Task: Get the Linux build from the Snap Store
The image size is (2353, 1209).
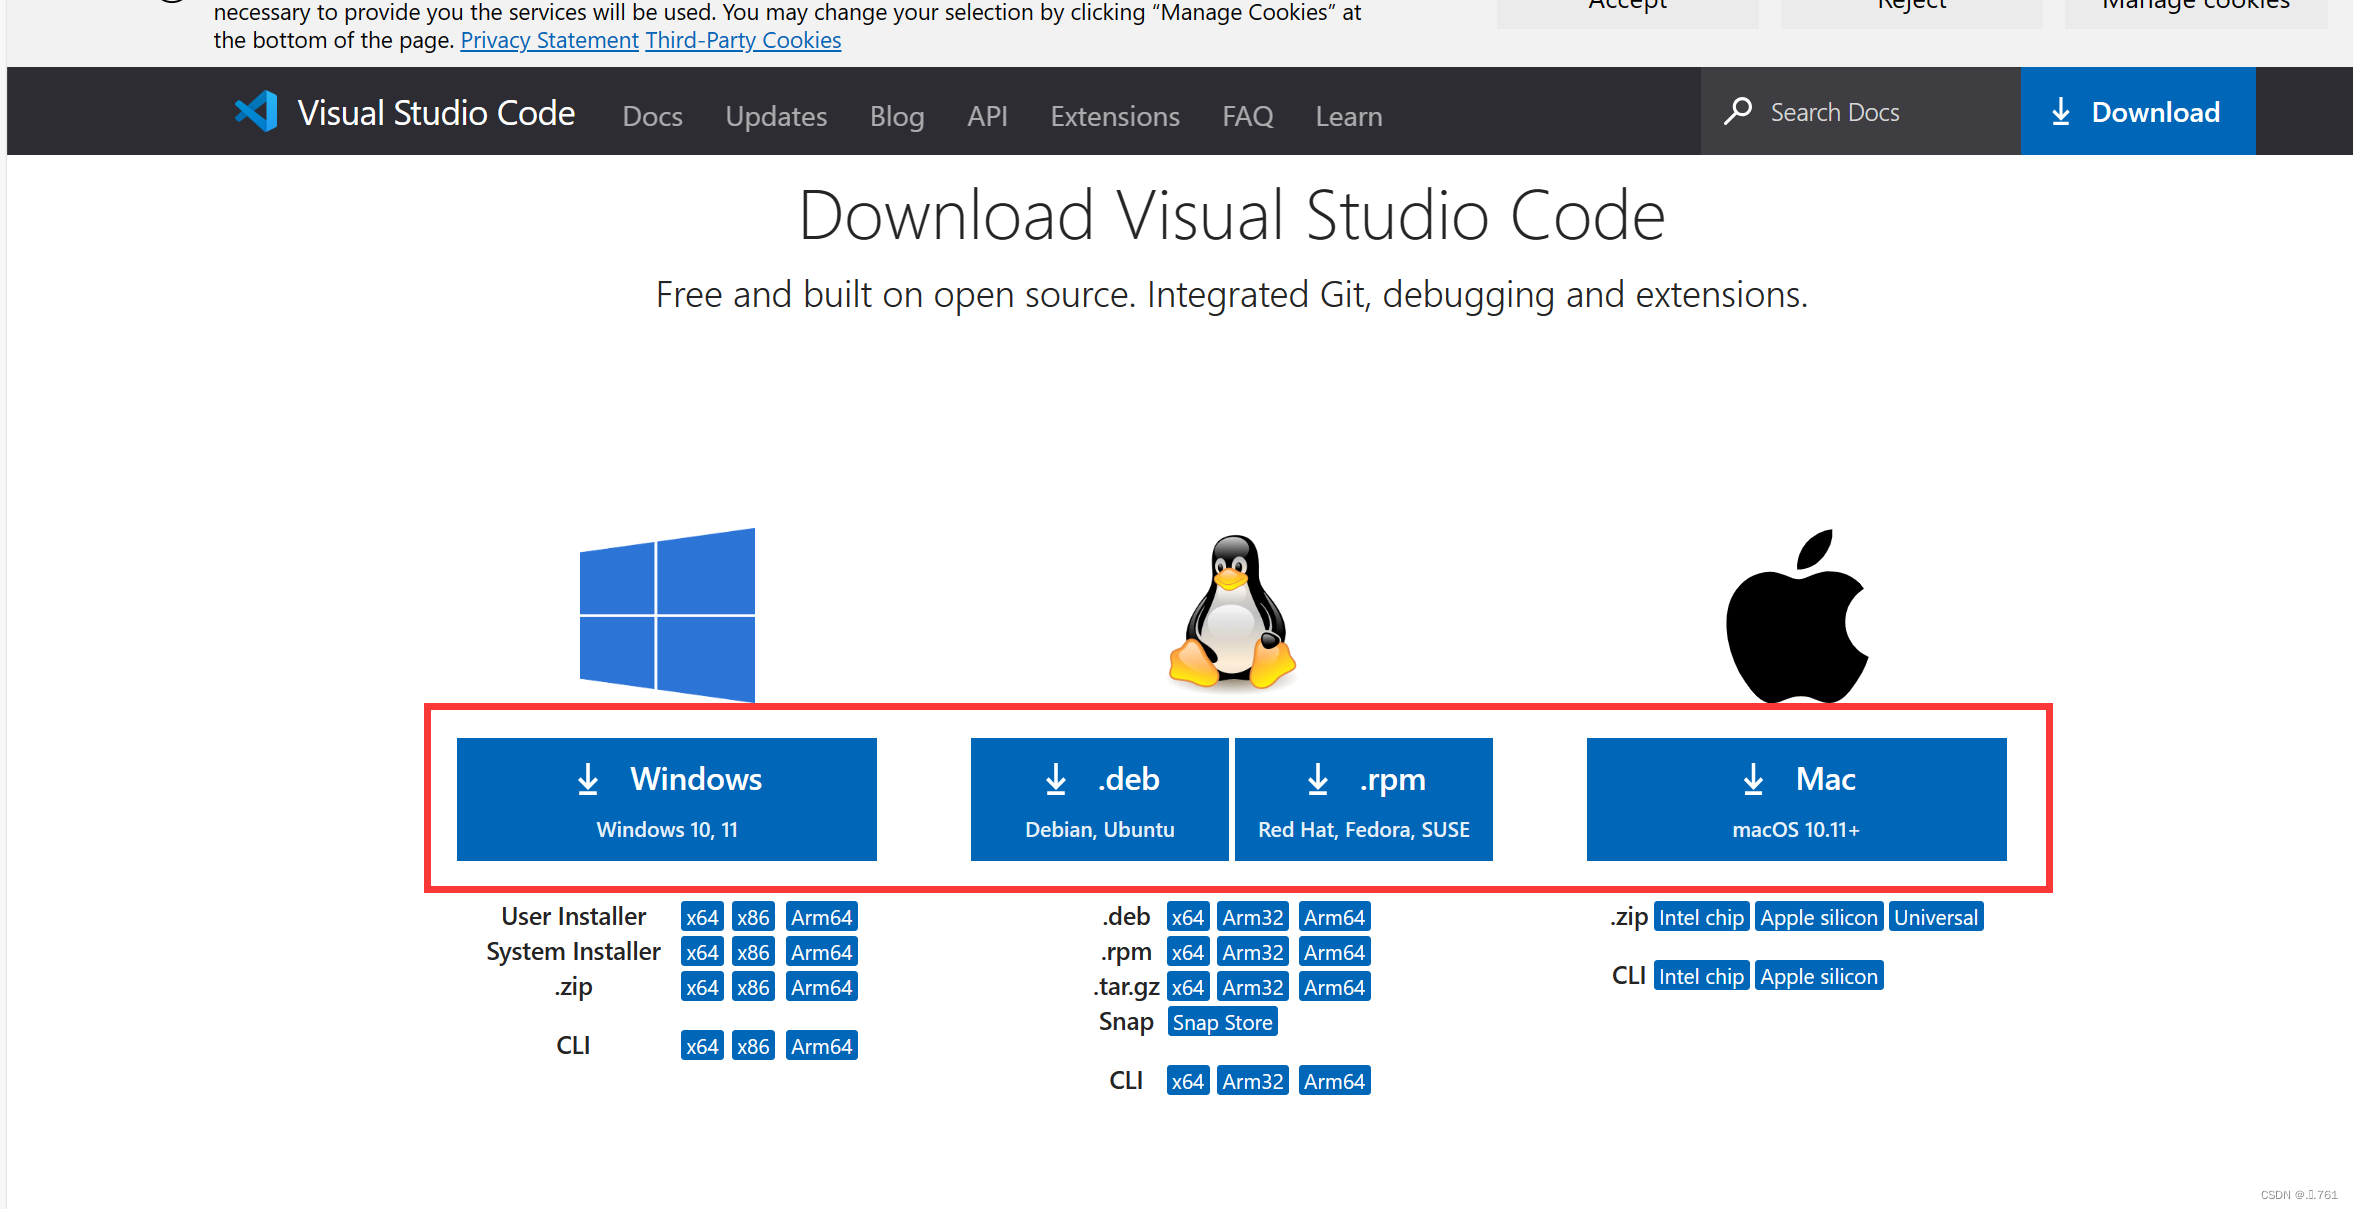Action: 1222,1021
